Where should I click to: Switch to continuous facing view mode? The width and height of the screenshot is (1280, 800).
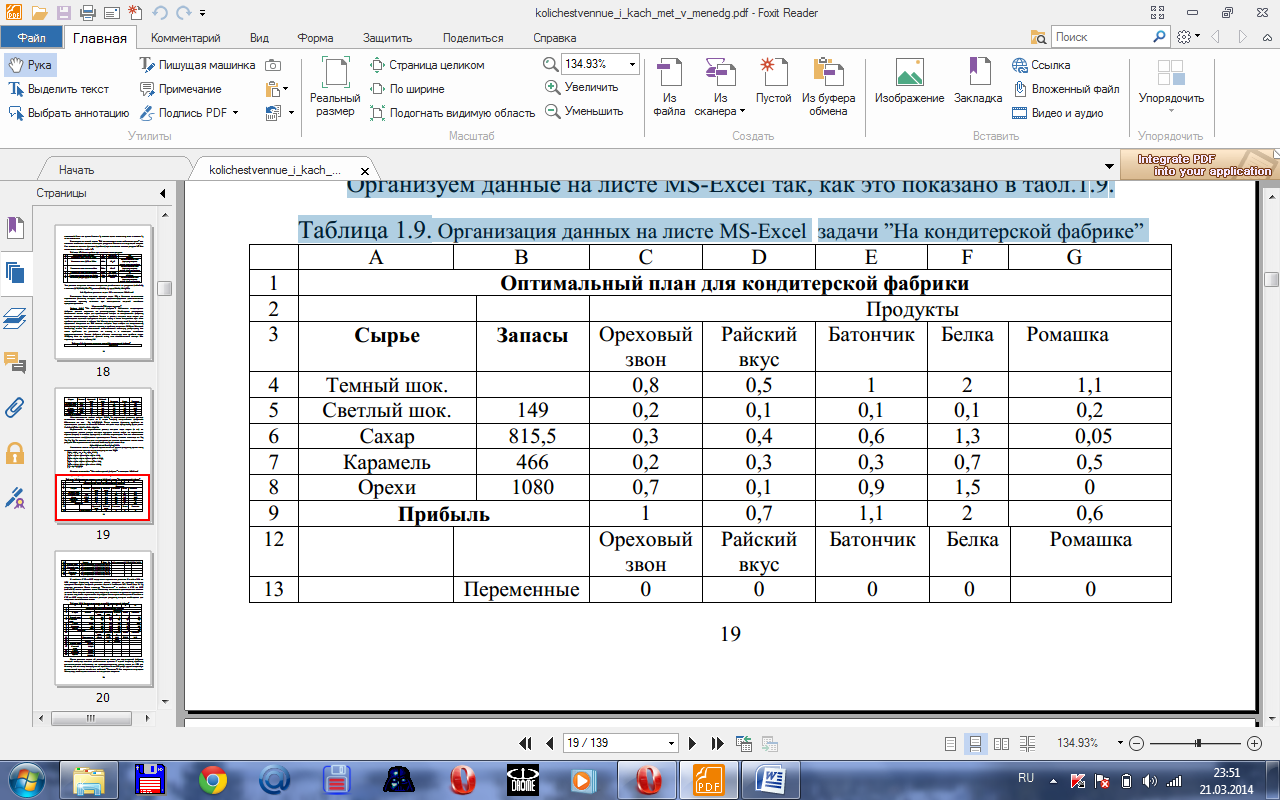pos(1027,743)
